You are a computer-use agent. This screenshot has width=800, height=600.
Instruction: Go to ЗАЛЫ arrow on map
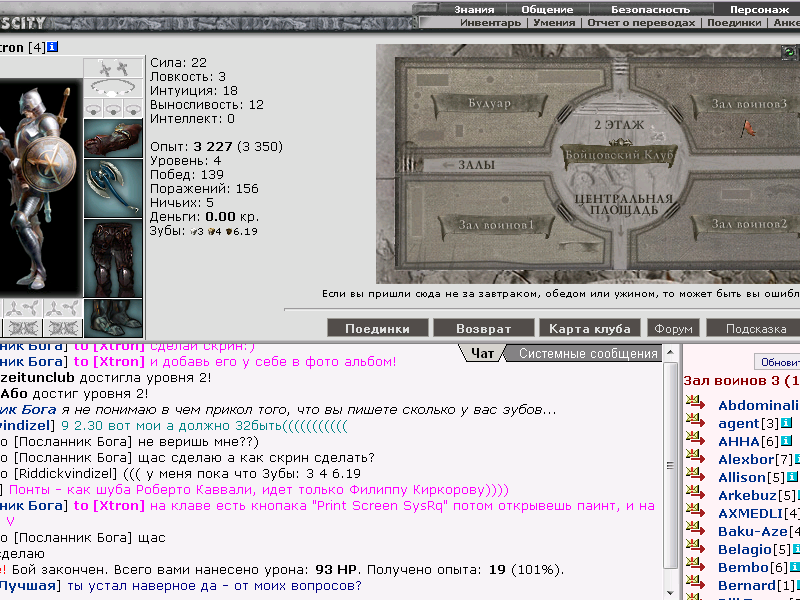468,165
